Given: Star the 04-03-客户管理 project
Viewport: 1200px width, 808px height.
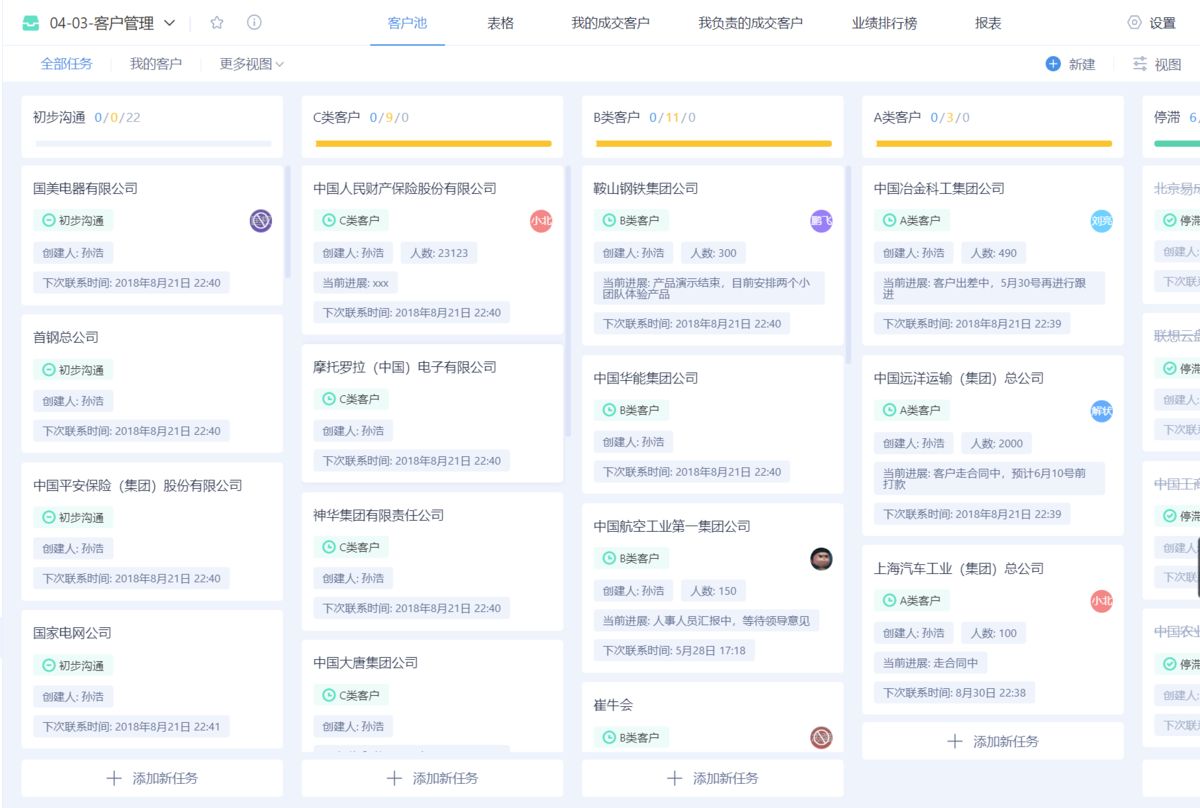Looking at the screenshot, I should pos(217,23).
